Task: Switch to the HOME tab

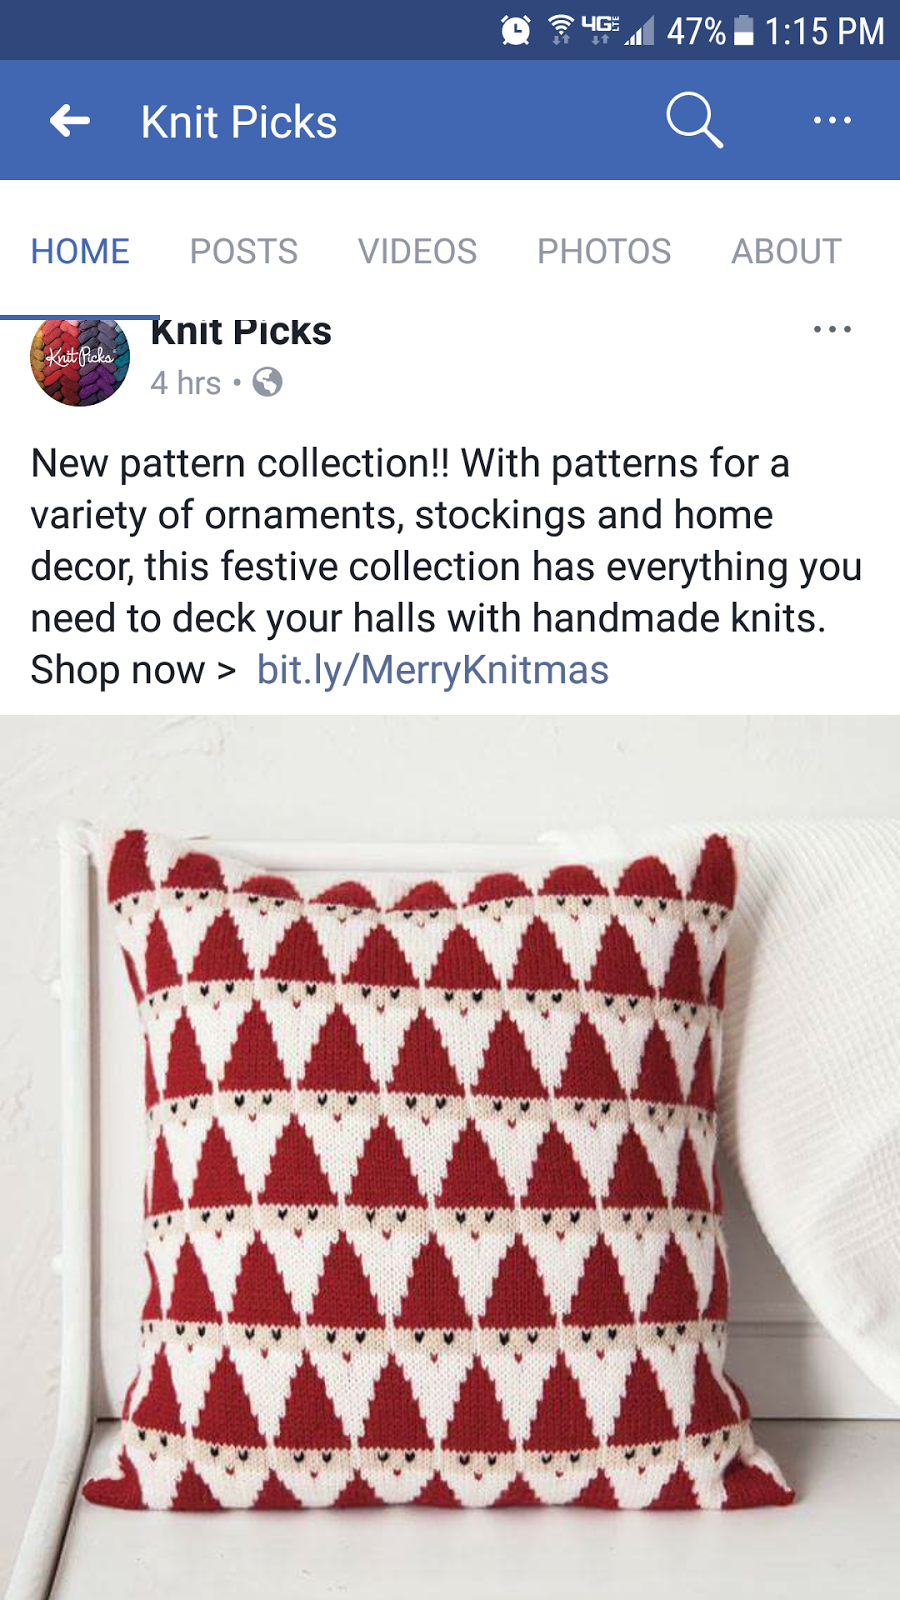Action: pos(80,251)
